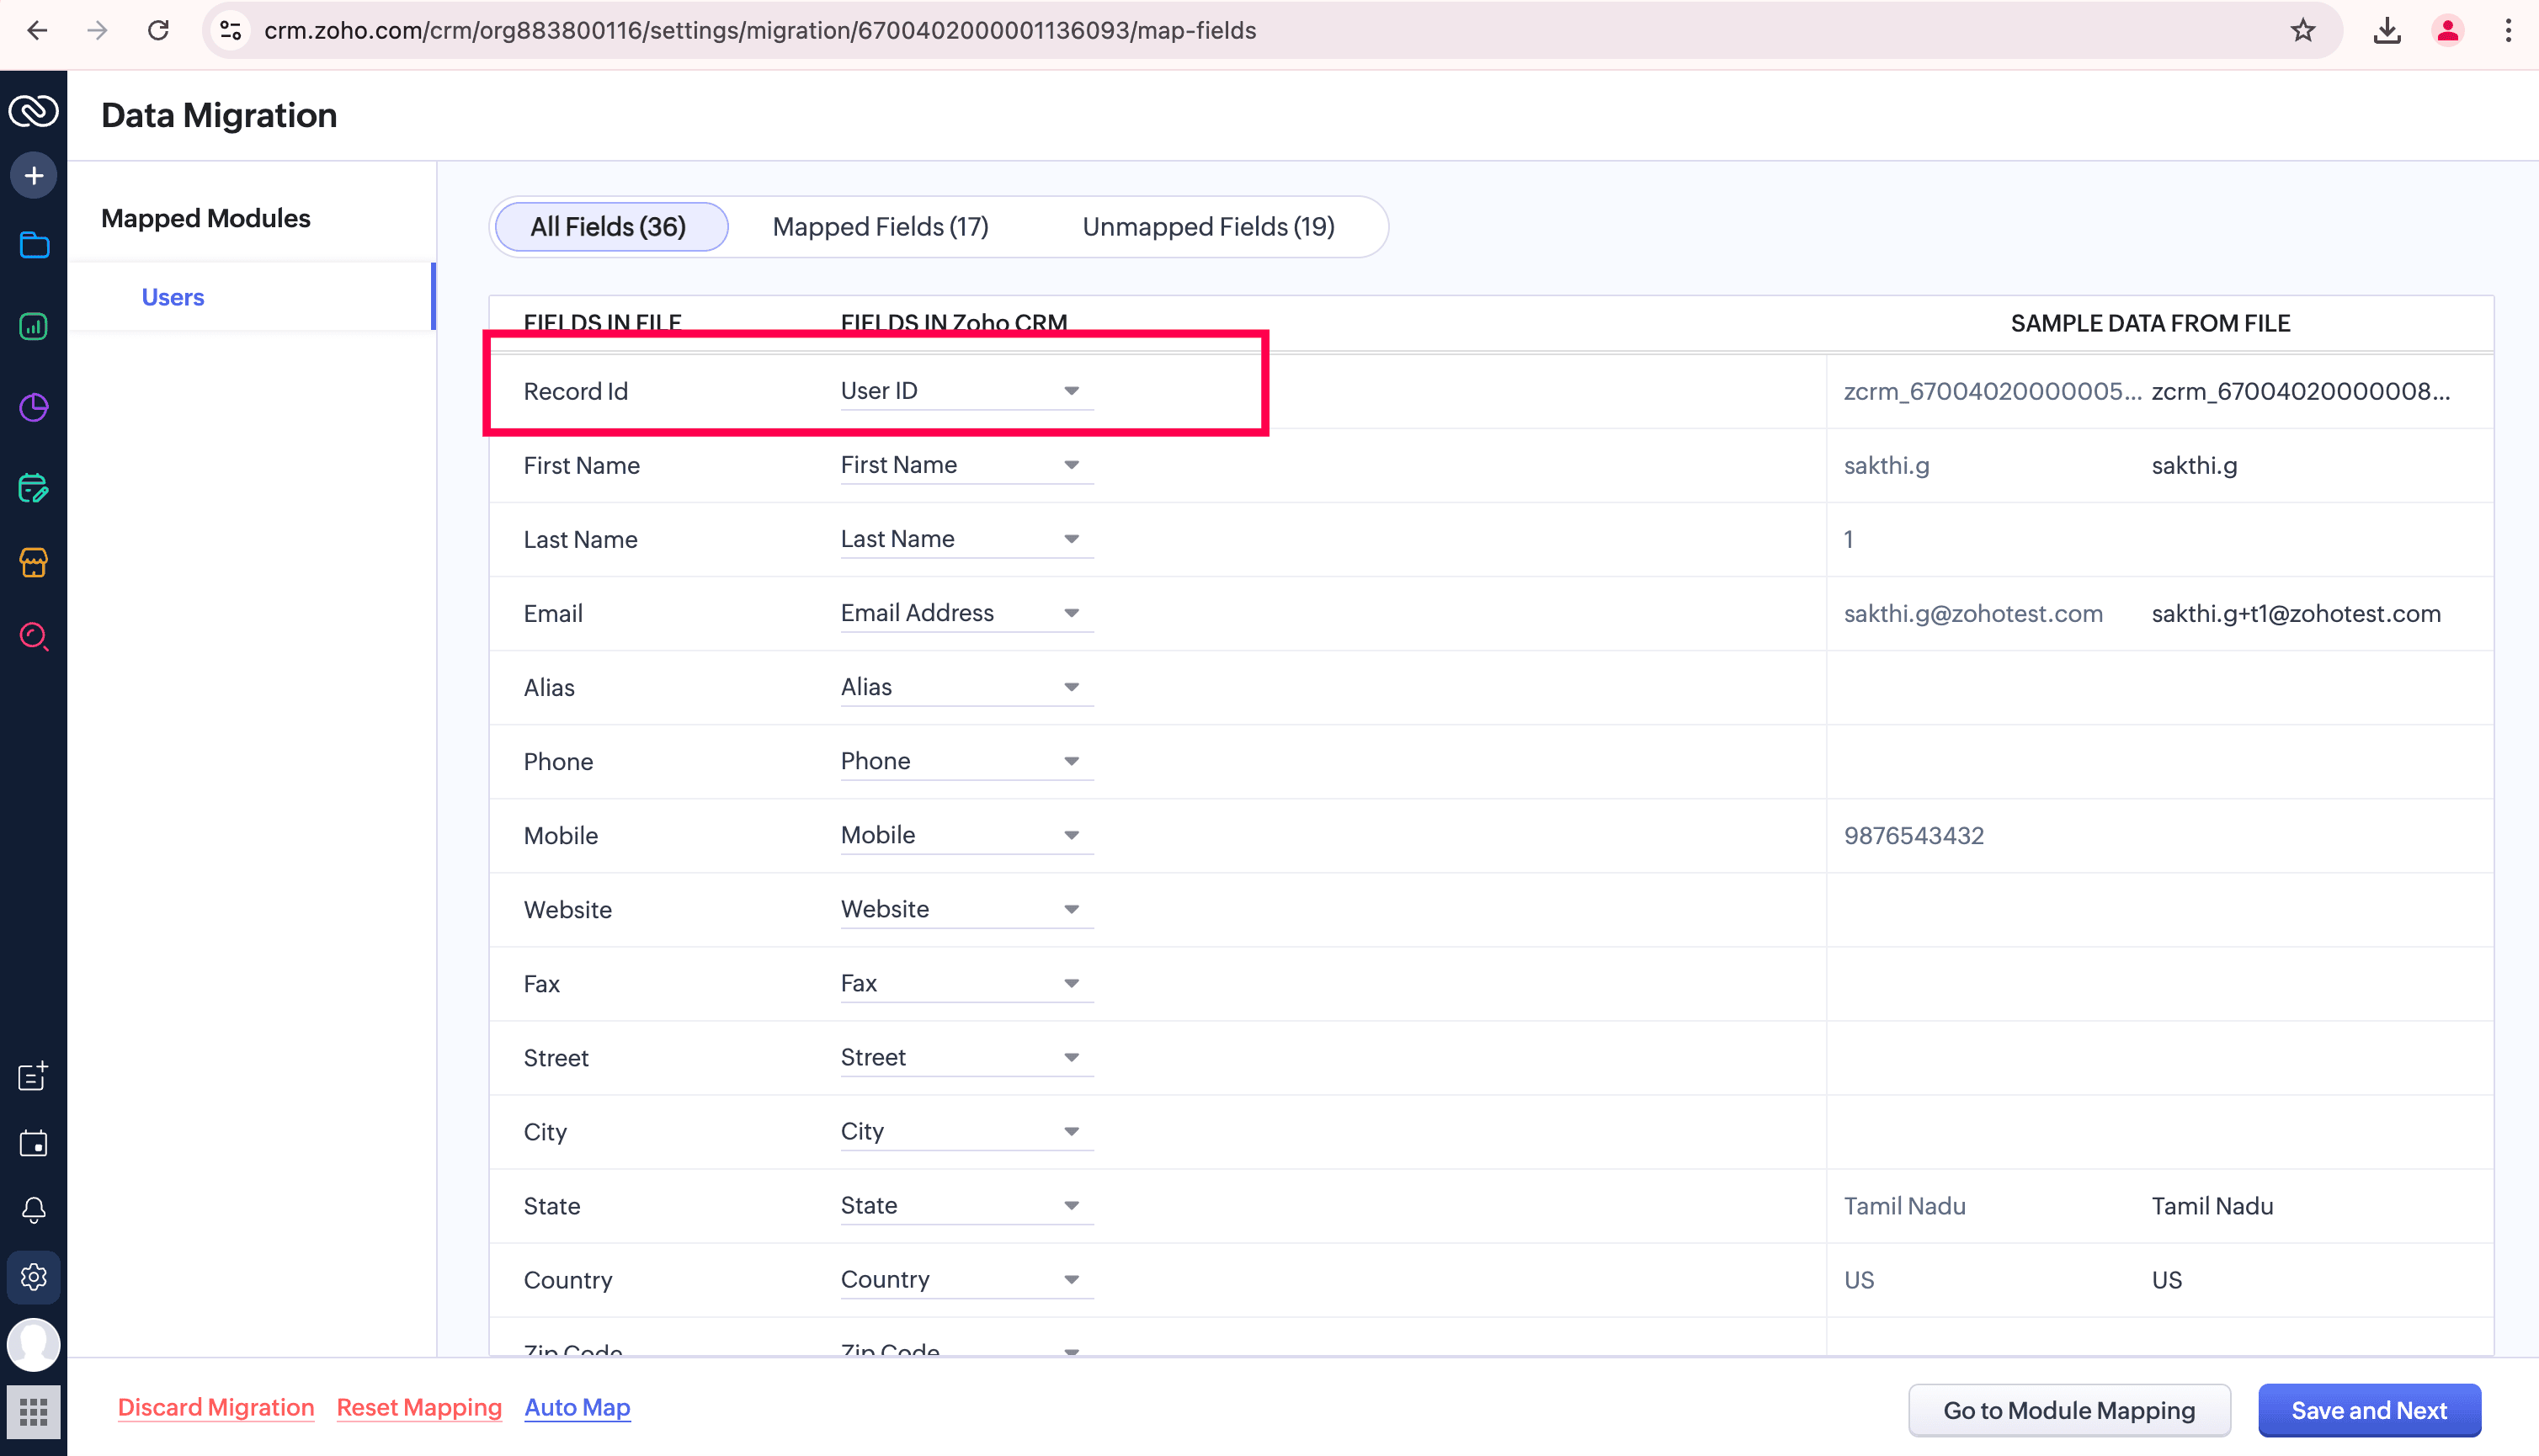Screen dimensions: 2539x1456
Task: Switch to Mapped Fields (17) tab
Action: tap(880, 227)
